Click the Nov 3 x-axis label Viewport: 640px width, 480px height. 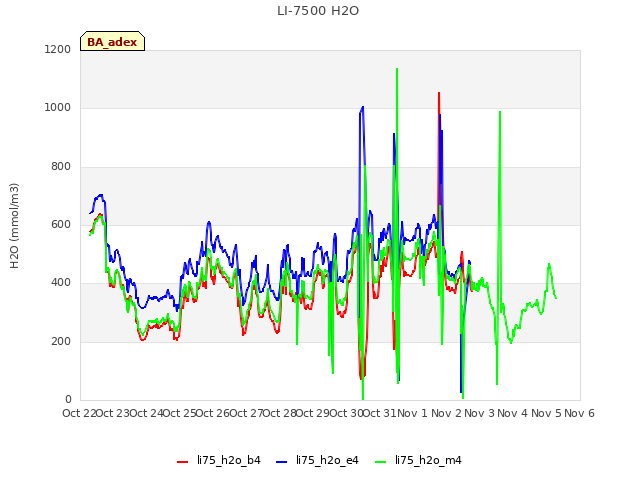(480, 413)
